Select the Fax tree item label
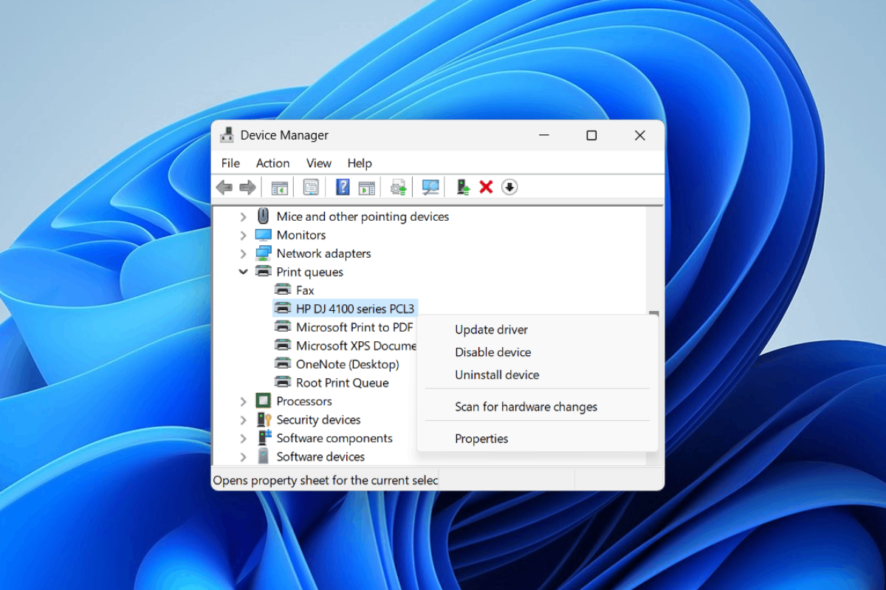886x590 pixels. coord(305,290)
